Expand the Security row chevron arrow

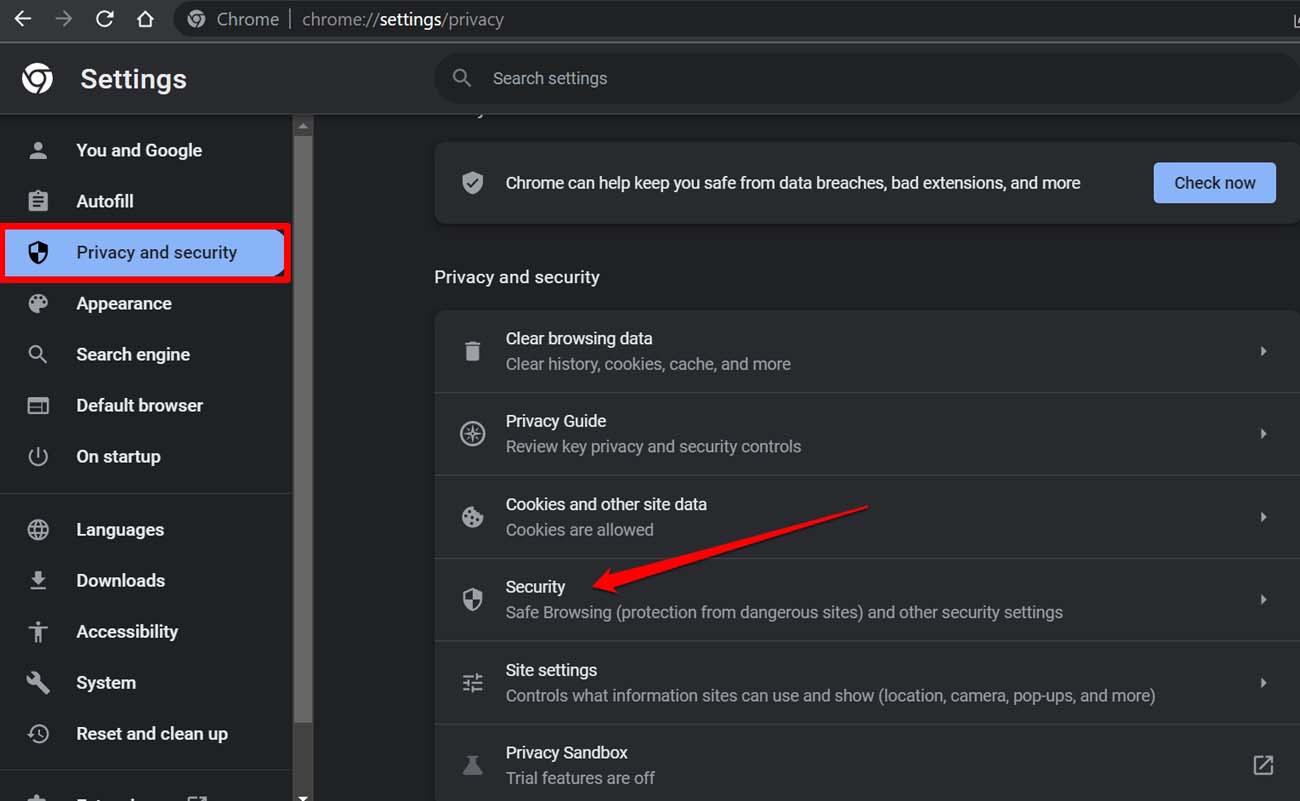[1263, 599]
